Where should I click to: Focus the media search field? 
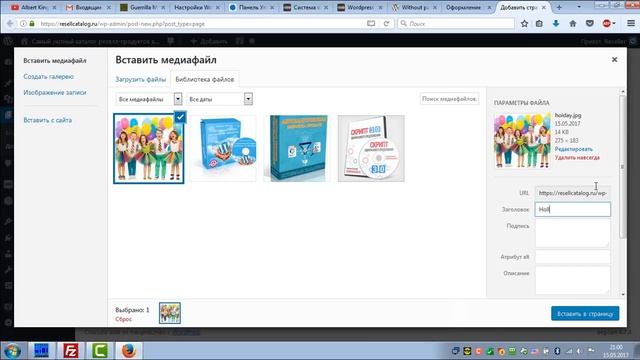449,99
